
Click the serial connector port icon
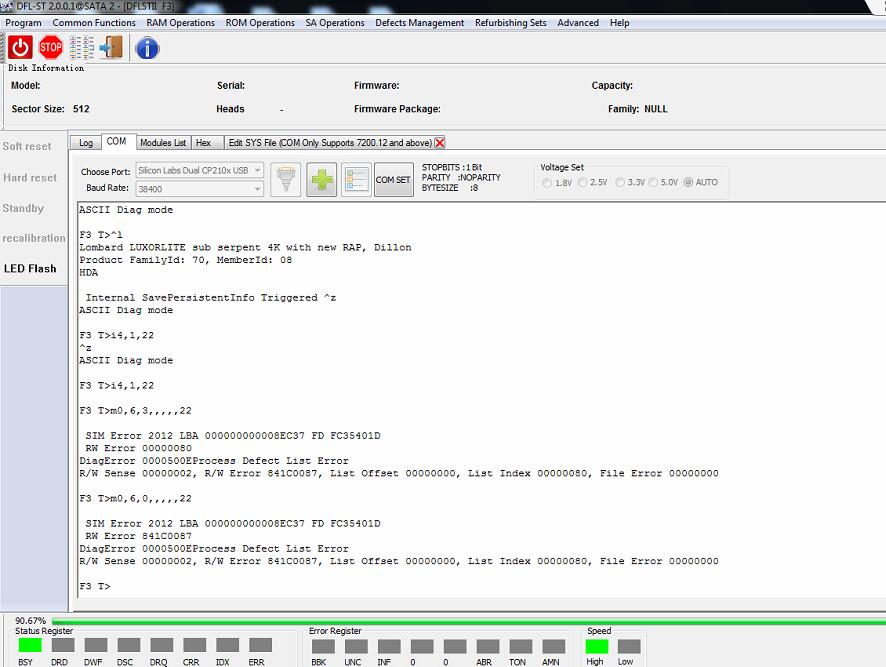(285, 180)
